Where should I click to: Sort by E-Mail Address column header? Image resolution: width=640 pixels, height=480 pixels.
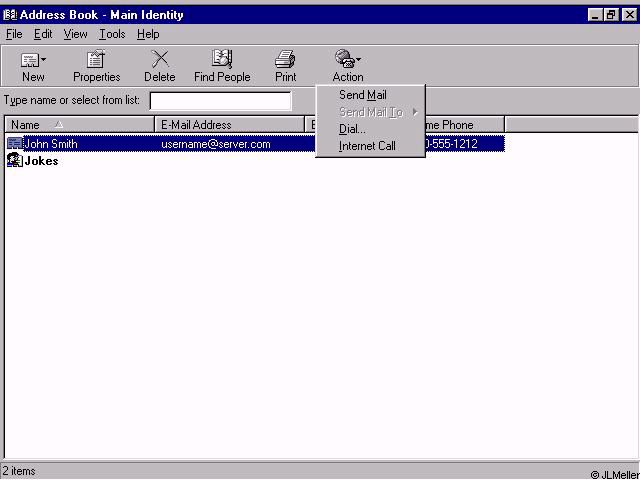tap(230, 125)
